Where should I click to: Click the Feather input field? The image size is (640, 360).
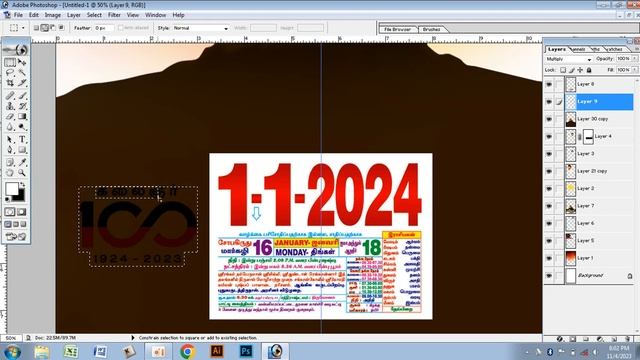tap(103, 28)
